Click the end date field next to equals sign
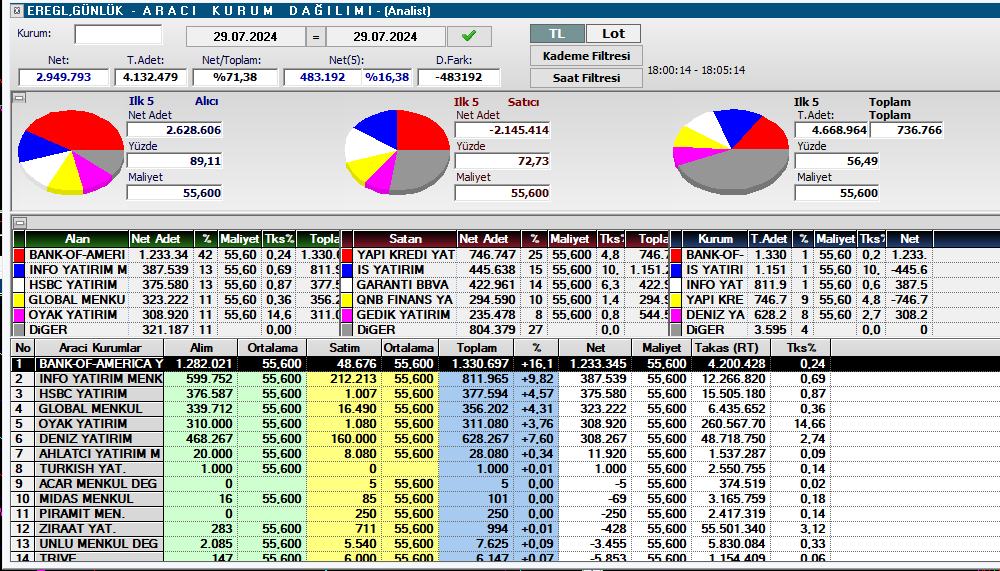The image size is (1000, 571). pyautogui.click(x=386, y=36)
